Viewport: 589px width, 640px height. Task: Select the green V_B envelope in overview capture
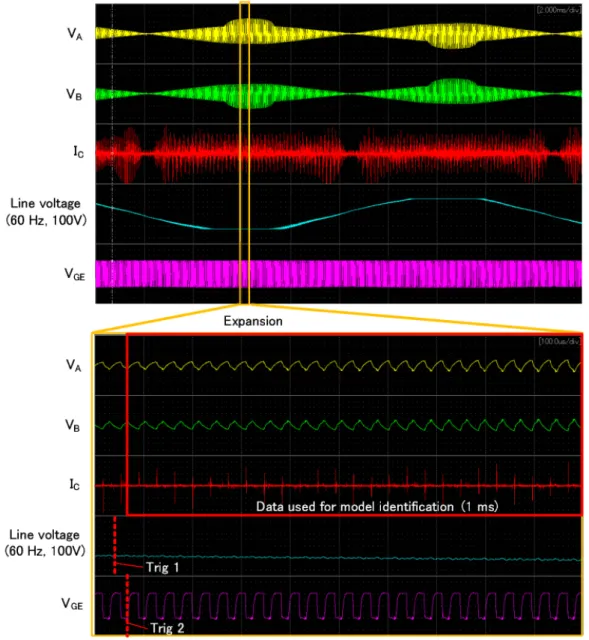[338, 94]
